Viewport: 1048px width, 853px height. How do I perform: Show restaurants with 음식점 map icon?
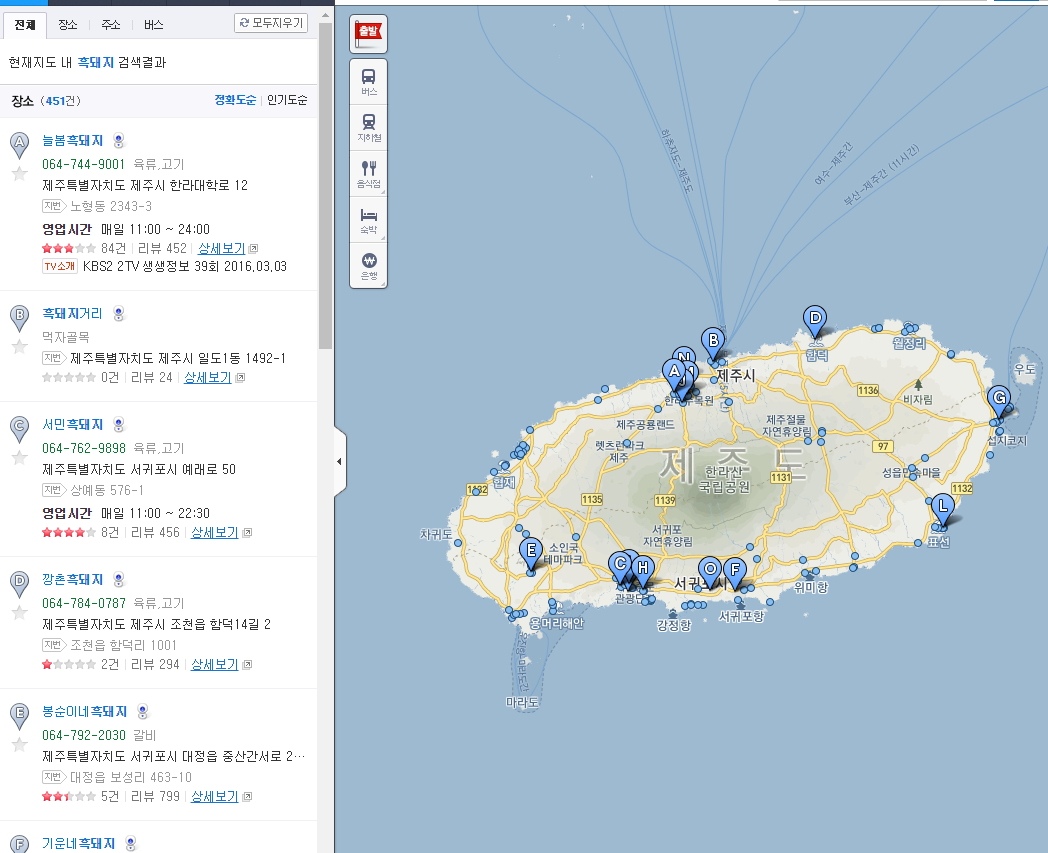click(368, 173)
